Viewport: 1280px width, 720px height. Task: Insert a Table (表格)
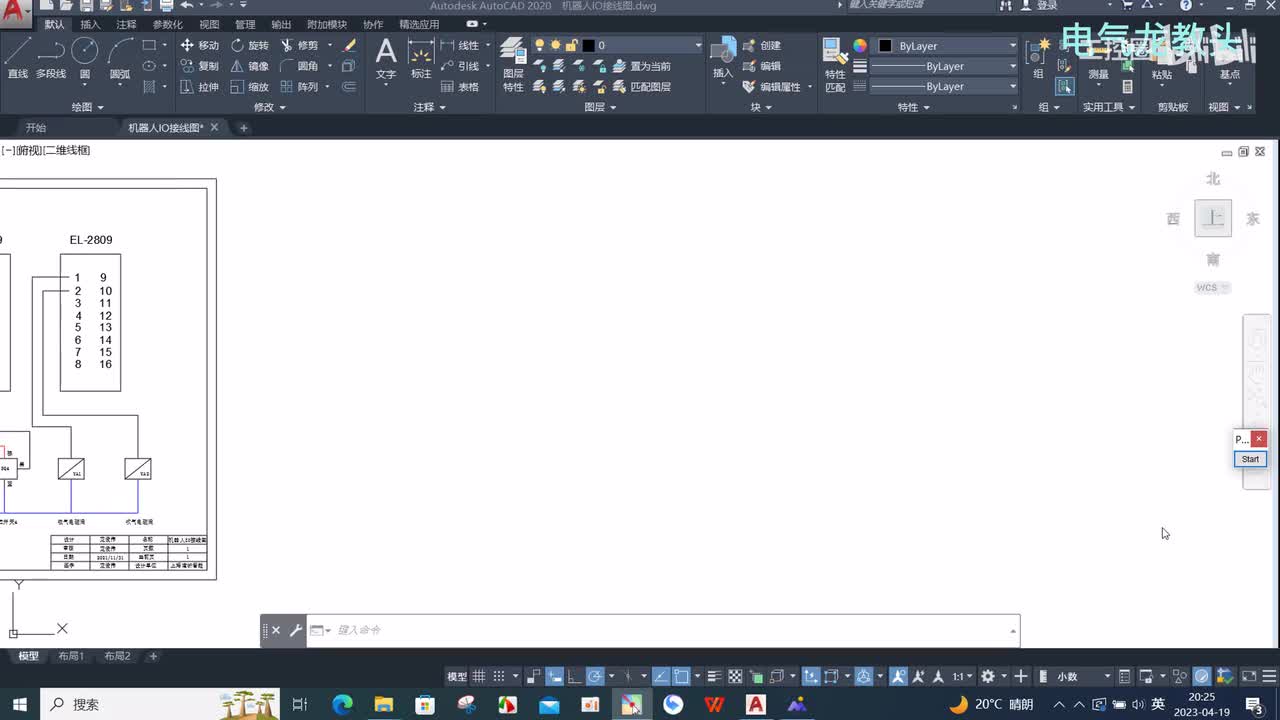tap(460, 87)
